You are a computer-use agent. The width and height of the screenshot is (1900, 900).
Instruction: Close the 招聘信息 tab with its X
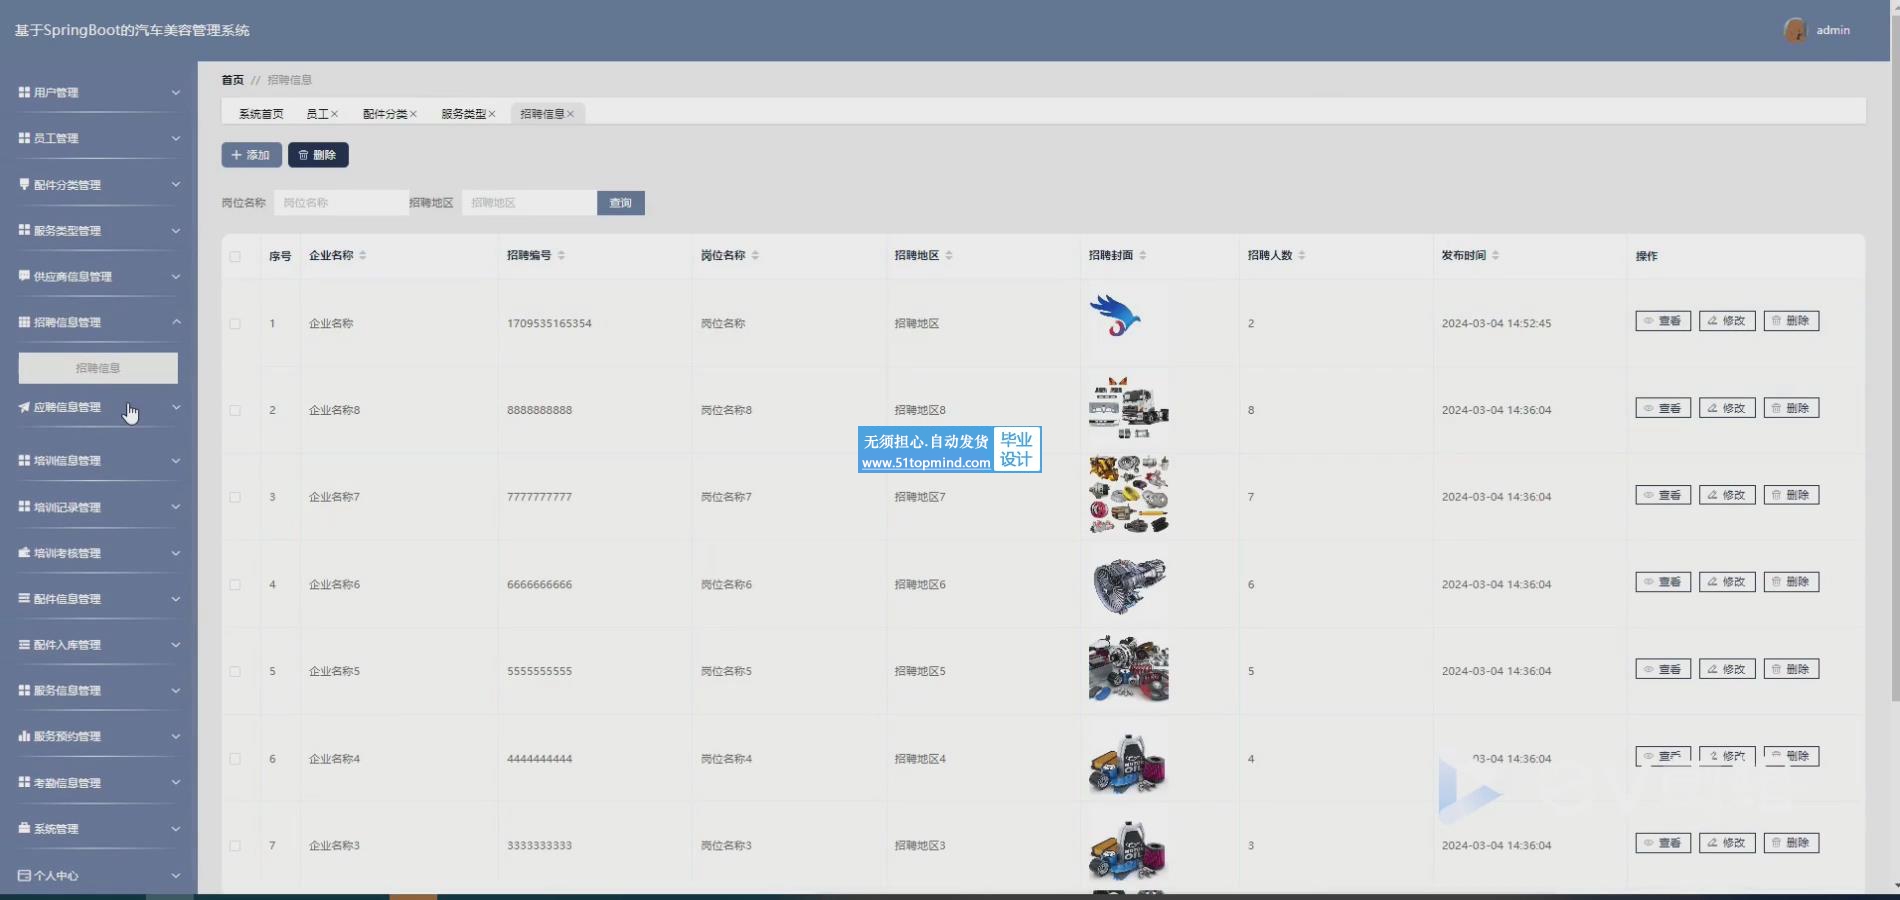click(x=570, y=114)
